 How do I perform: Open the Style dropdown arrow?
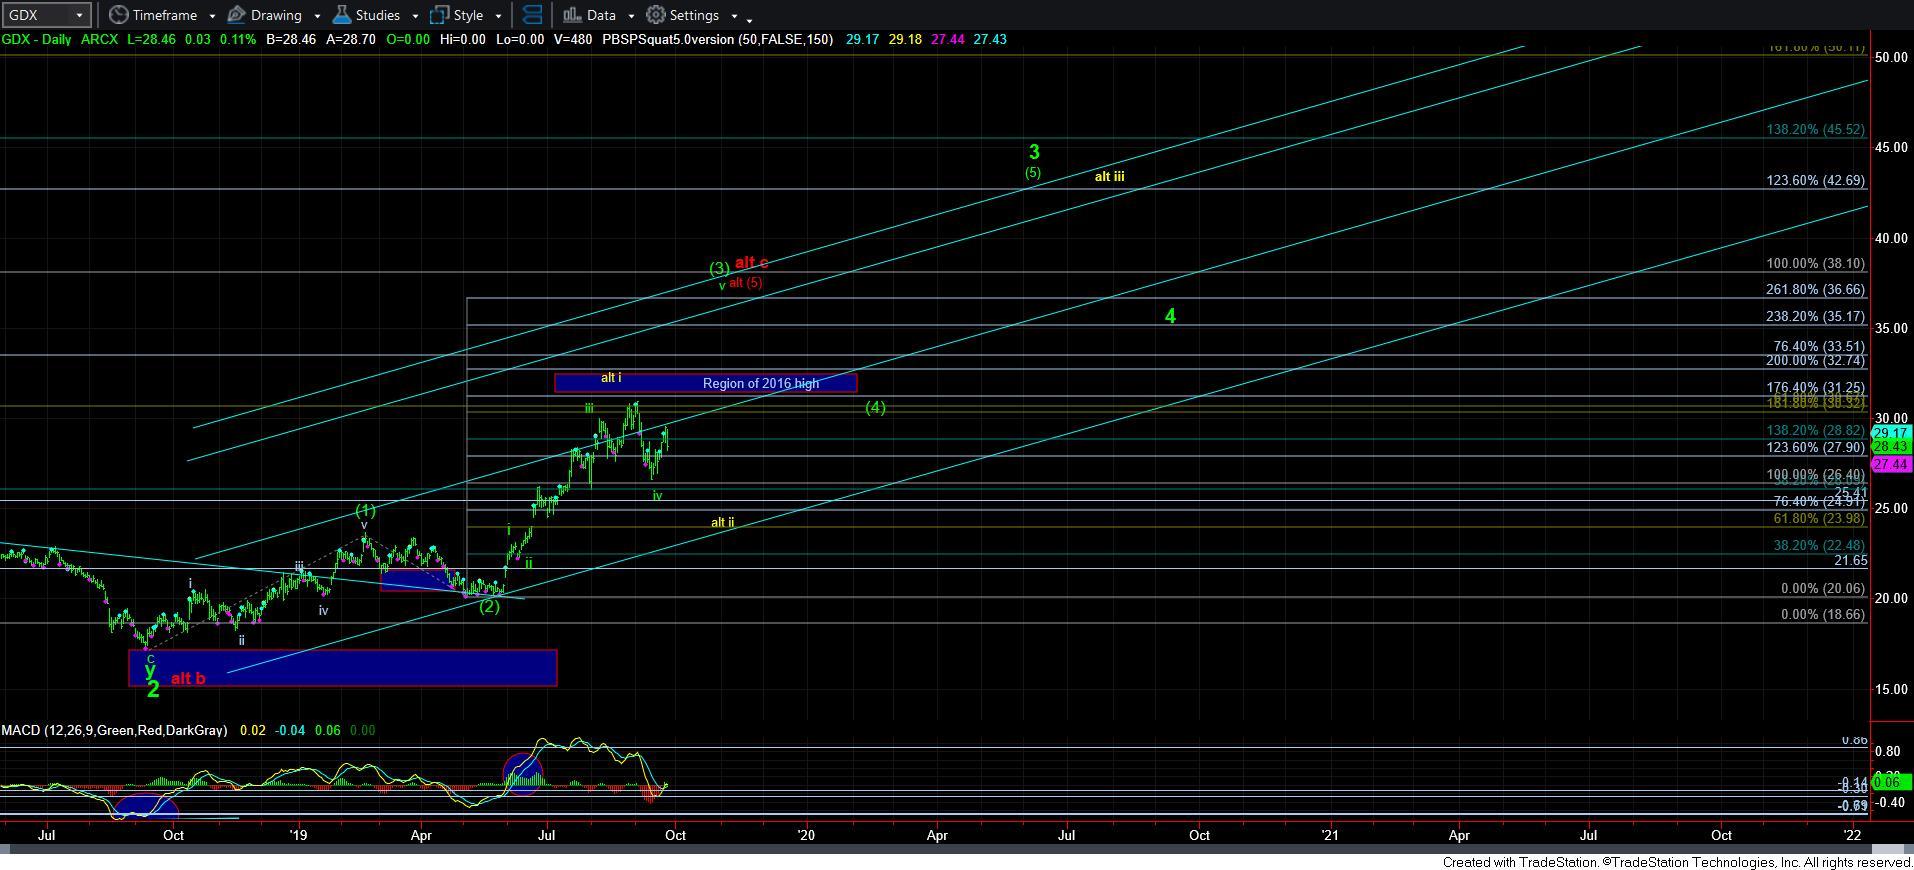click(x=498, y=16)
